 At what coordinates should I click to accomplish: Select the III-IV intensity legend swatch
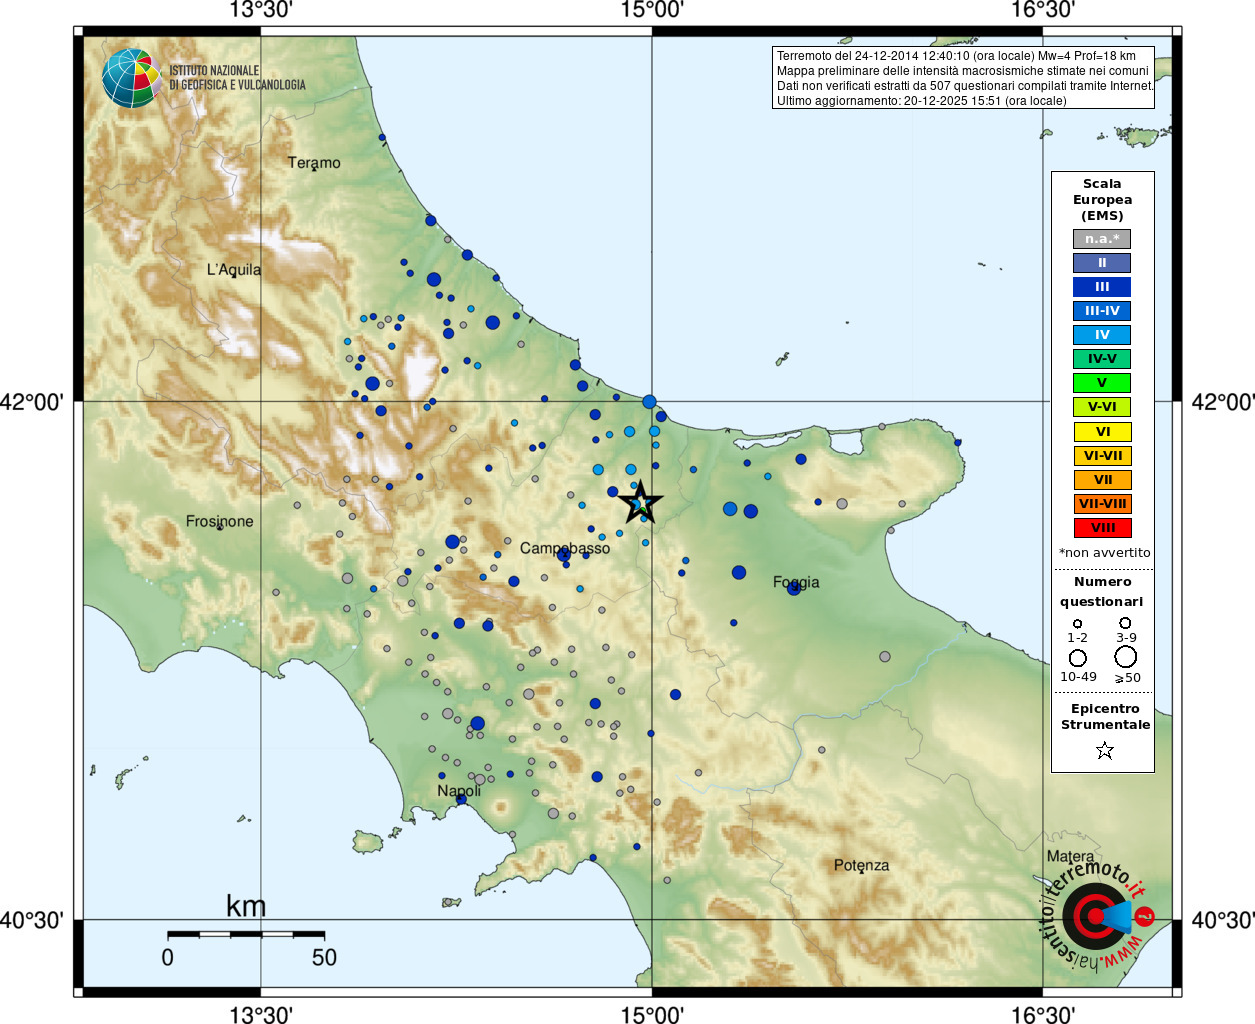click(x=1102, y=311)
